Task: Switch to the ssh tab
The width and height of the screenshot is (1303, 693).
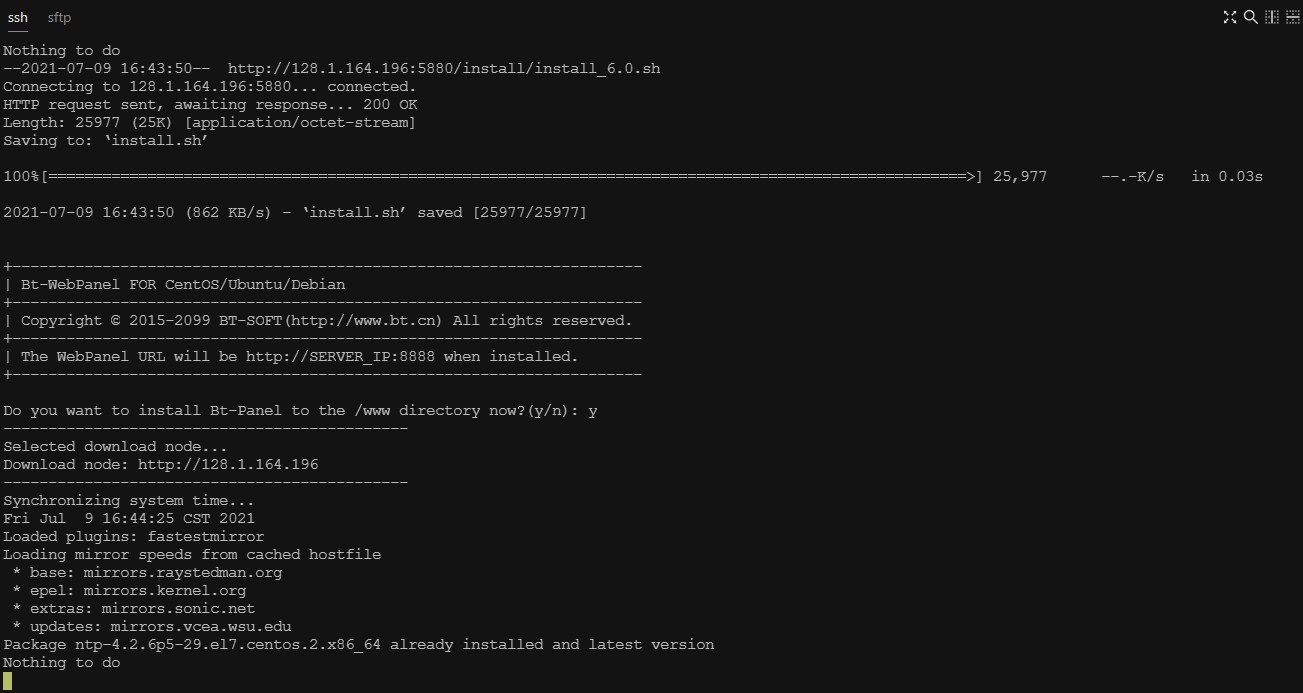Action: [18, 18]
